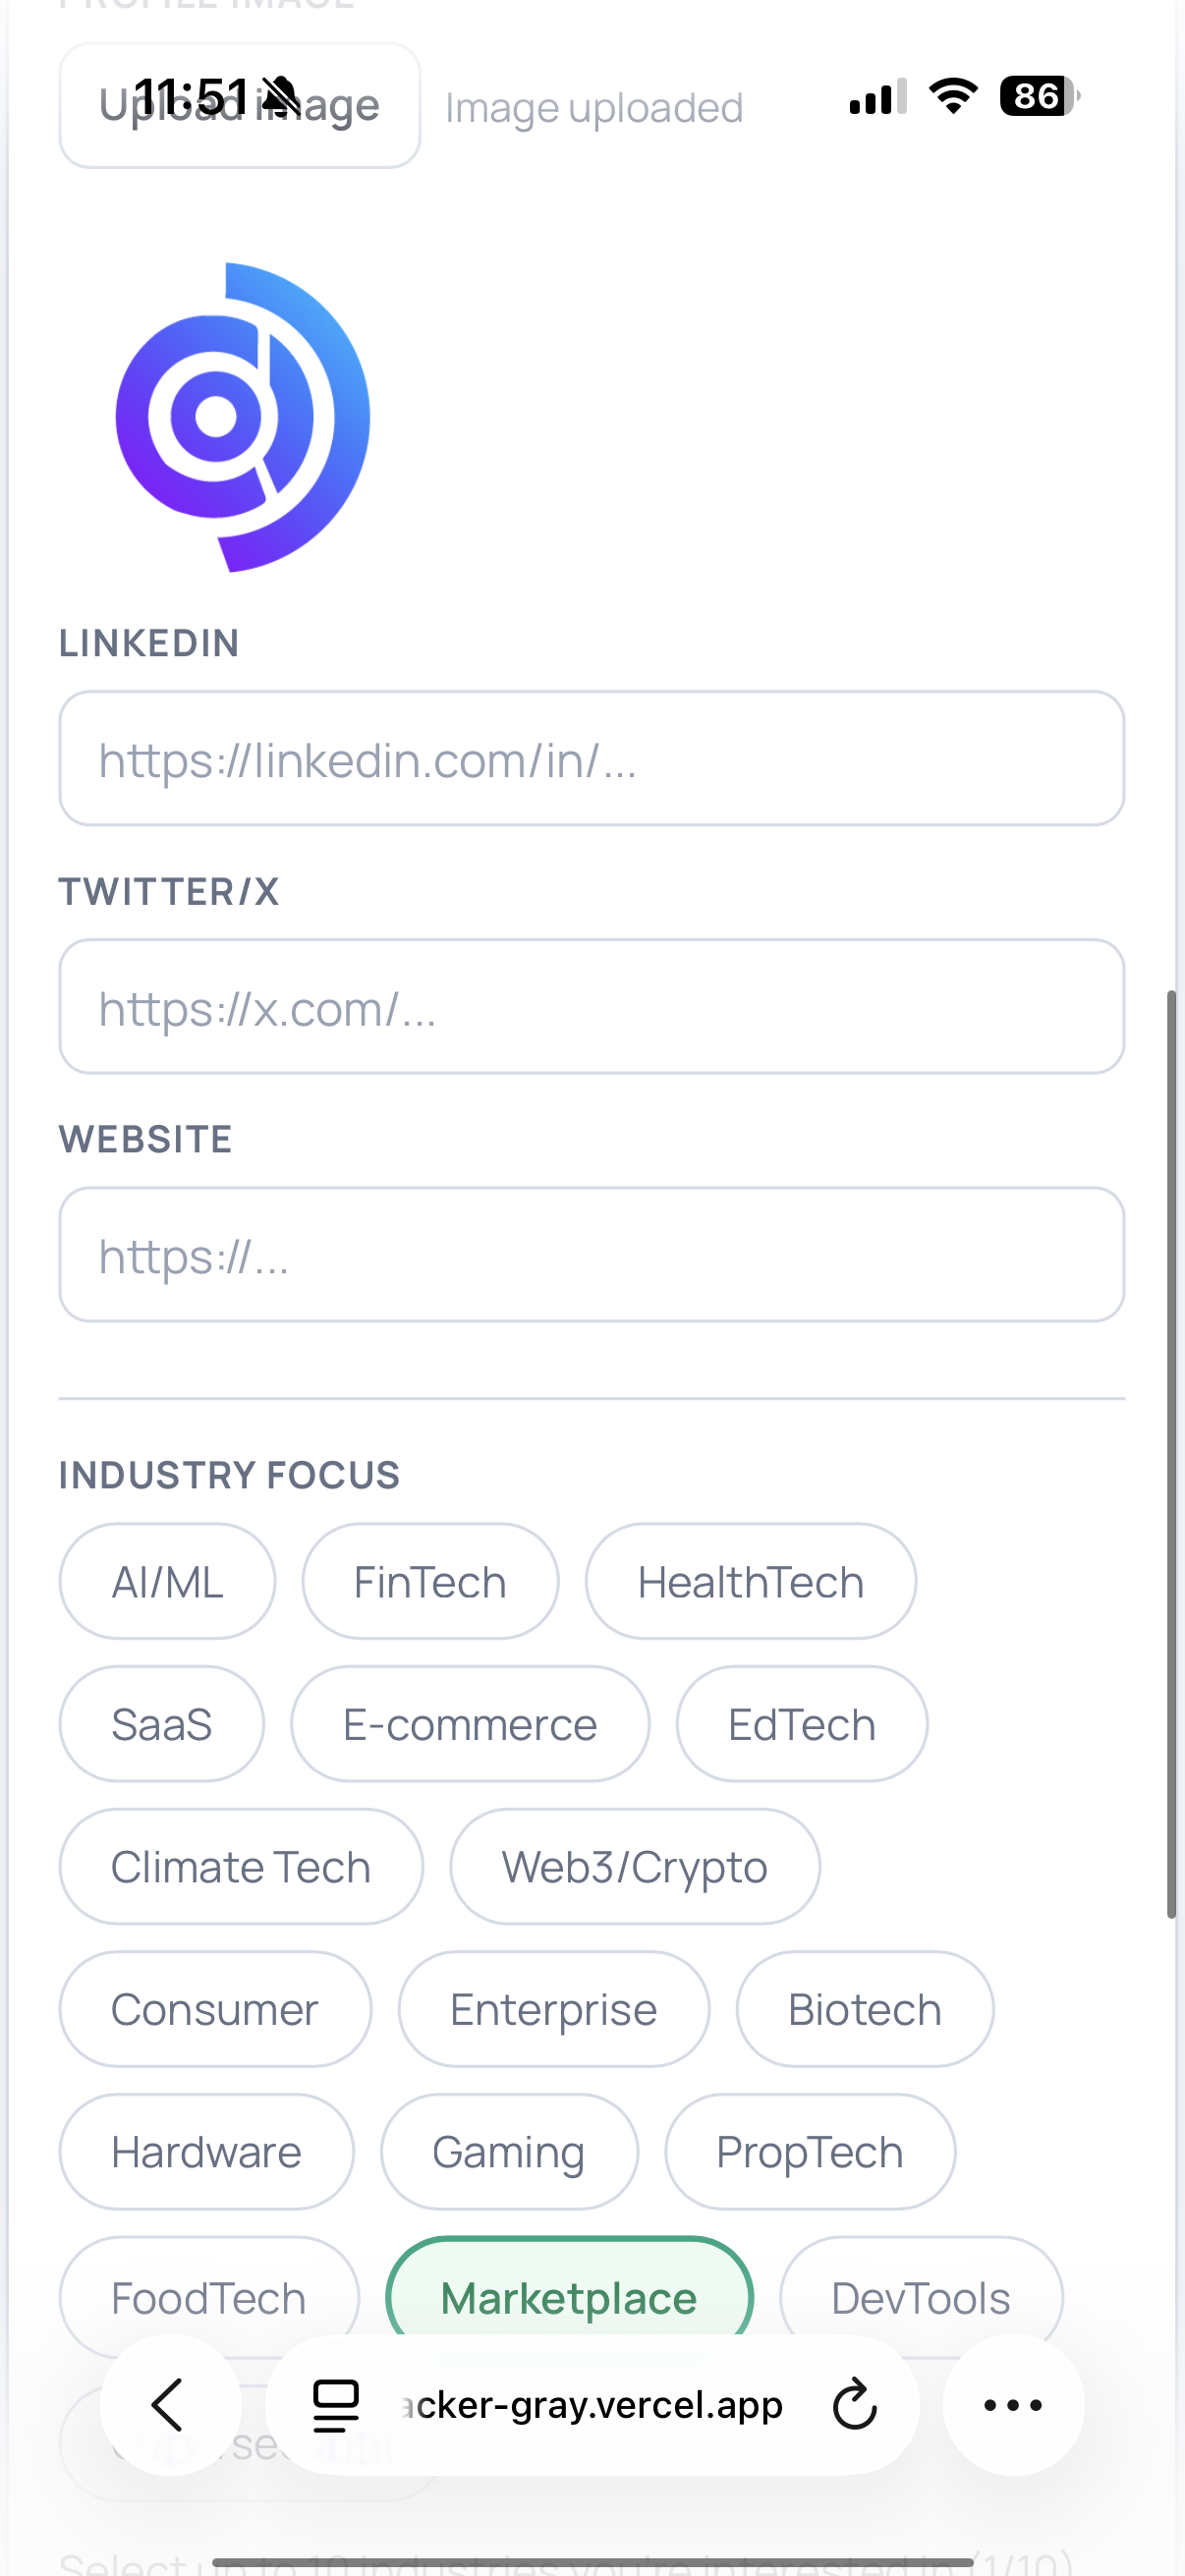Open the three-dots browser menu
Screen dimensions: 1185x2576
1013,2405
